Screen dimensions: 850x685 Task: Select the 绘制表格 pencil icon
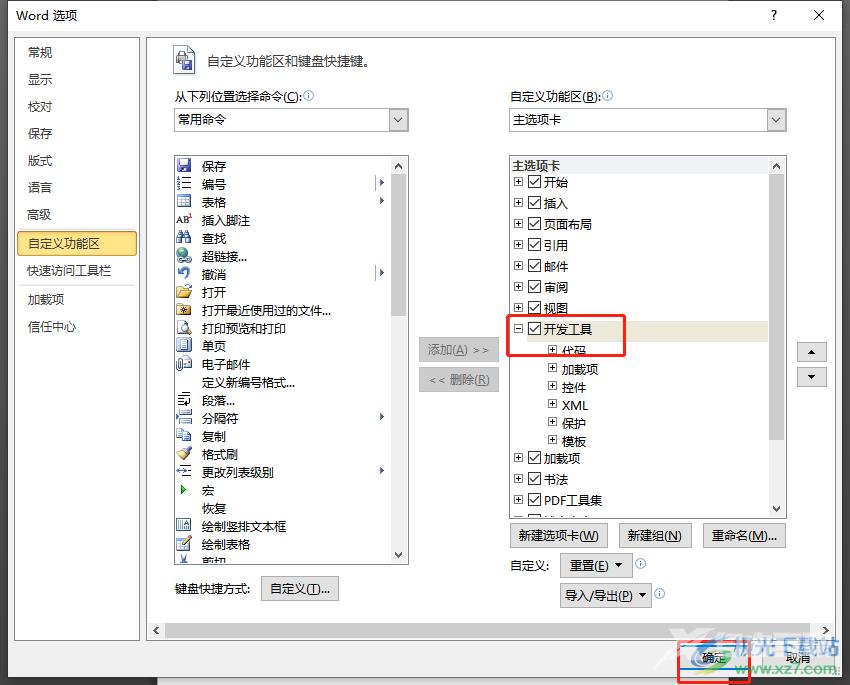pyautogui.click(x=184, y=543)
